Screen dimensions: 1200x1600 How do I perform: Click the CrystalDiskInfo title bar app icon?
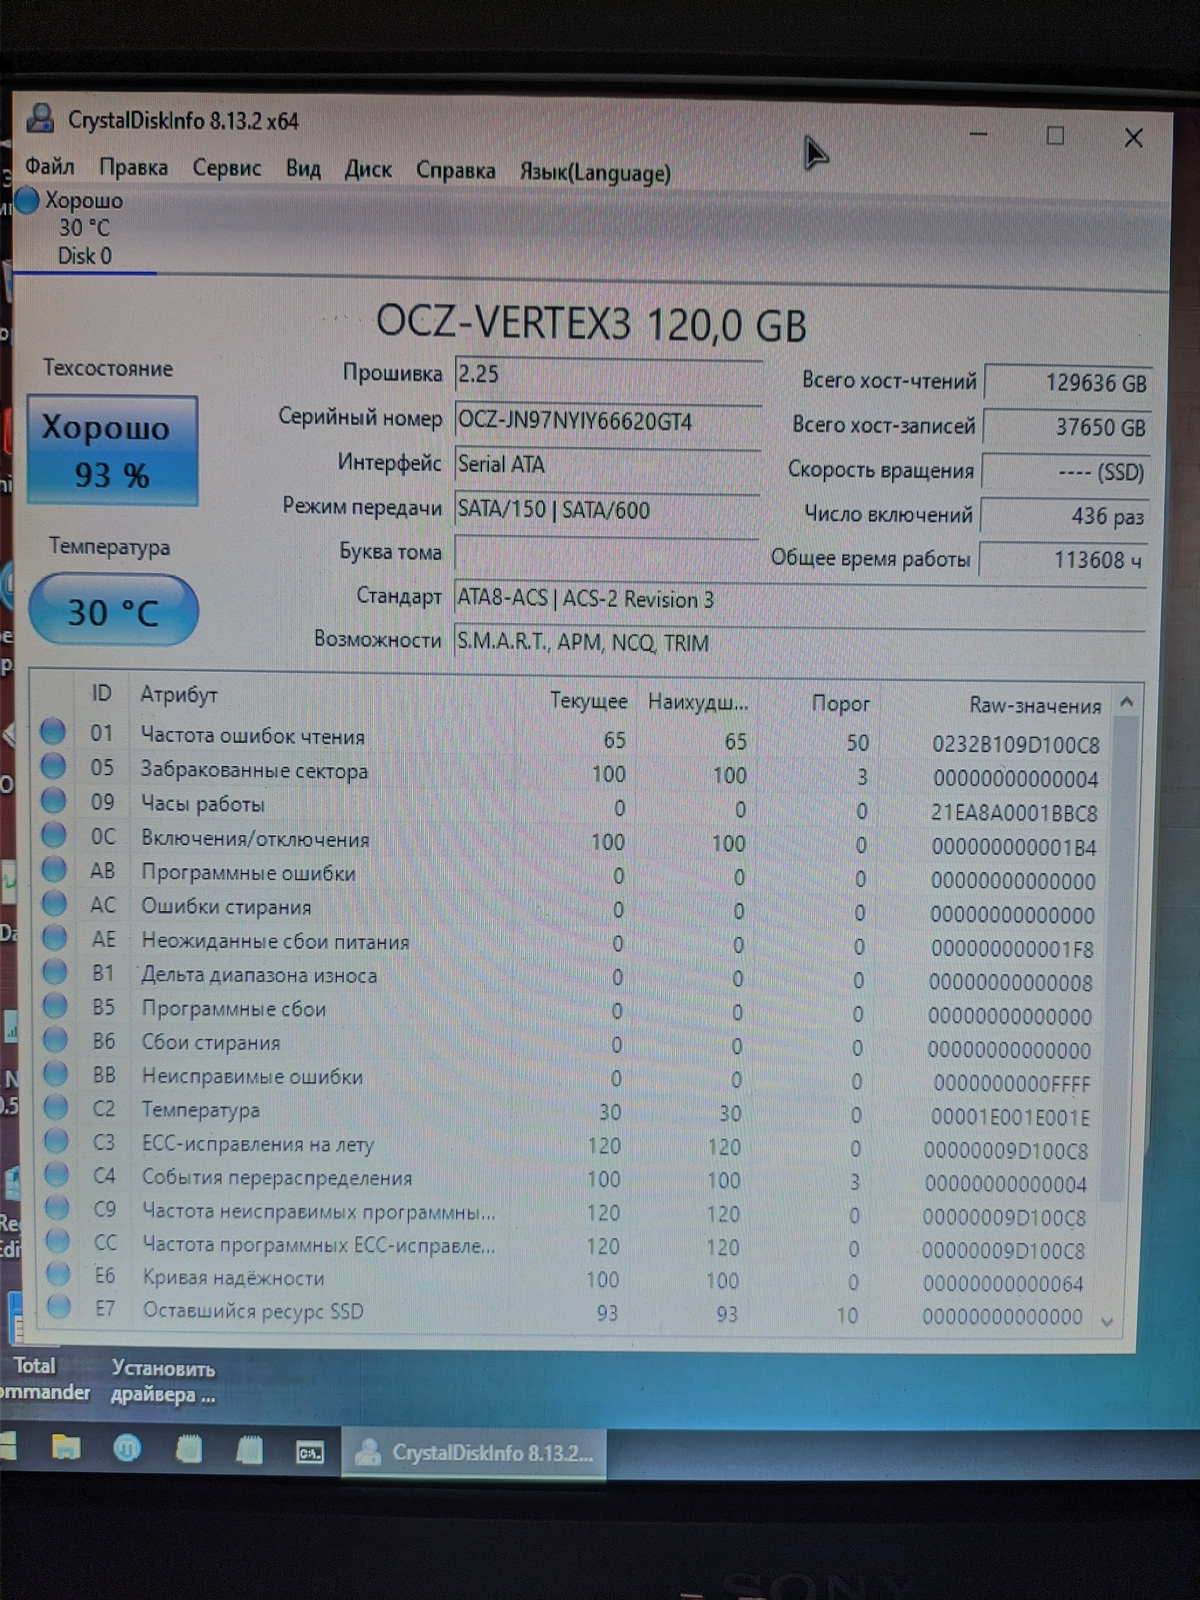point(40,118)
